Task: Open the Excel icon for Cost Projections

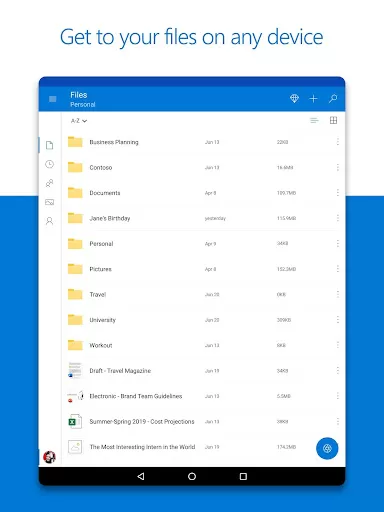Action: [x=75, y=421]
